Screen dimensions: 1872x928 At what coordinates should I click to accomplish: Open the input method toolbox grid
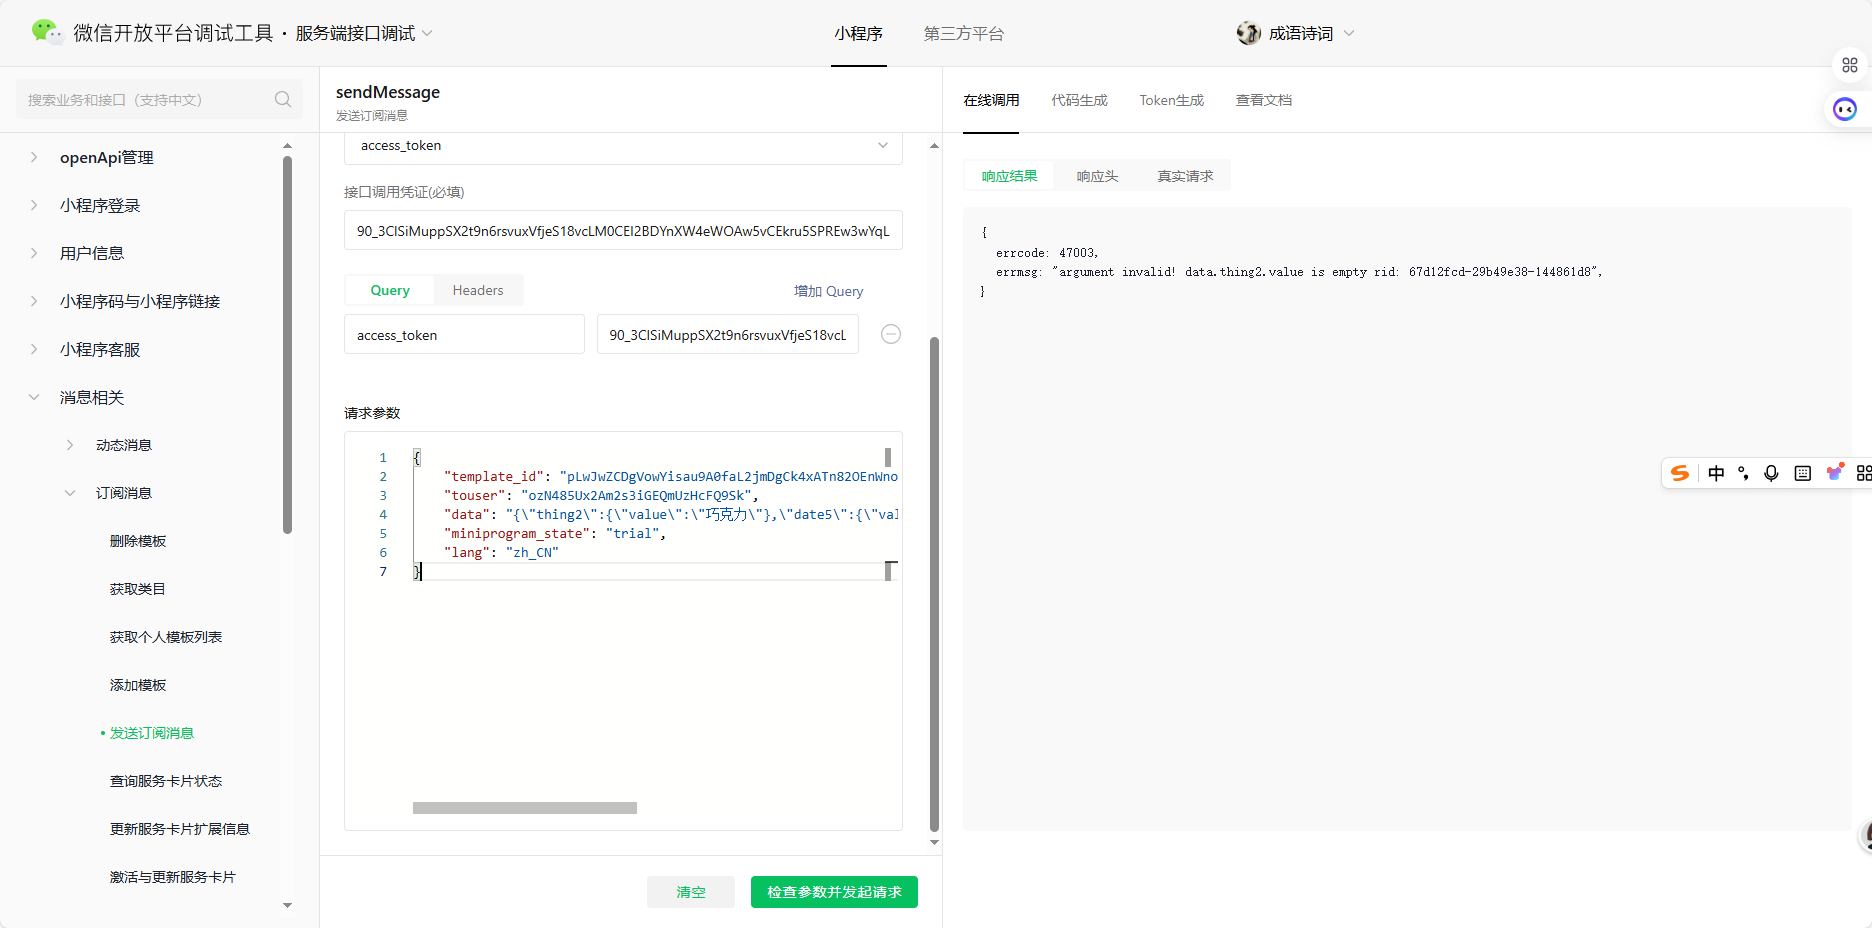pyautogui.click(x=1864, y=473)
